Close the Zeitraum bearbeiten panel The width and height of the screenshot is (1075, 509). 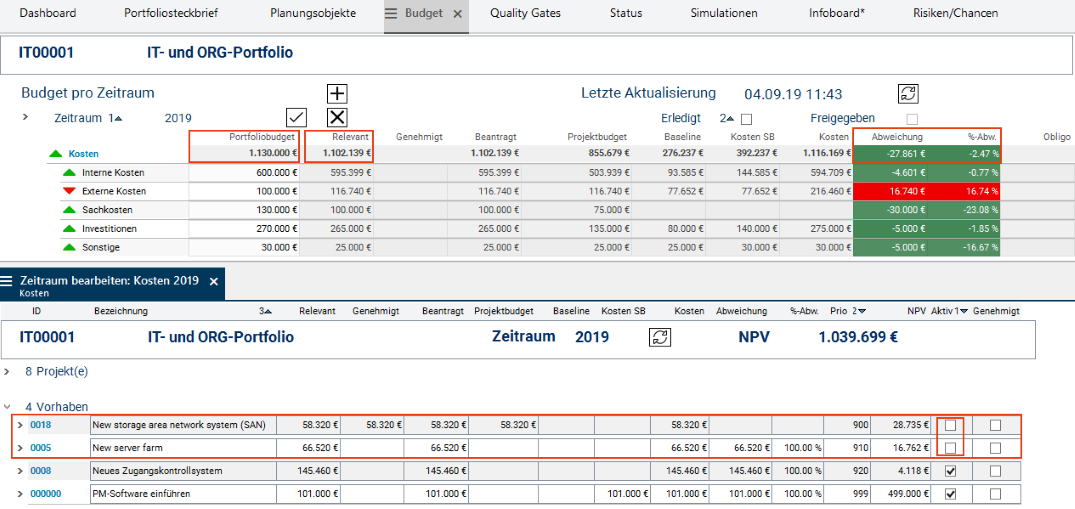(x=213, y=282)
